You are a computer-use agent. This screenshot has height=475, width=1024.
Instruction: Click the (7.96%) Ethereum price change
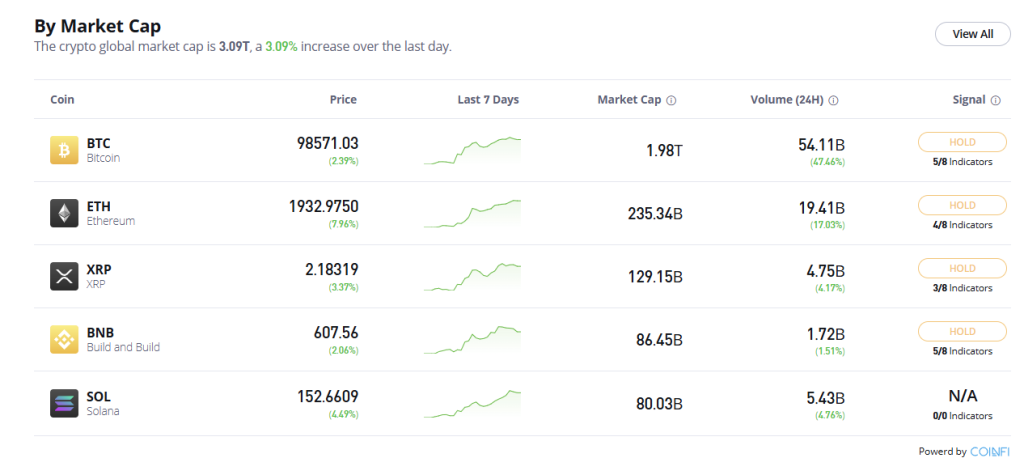click(344, 224)
